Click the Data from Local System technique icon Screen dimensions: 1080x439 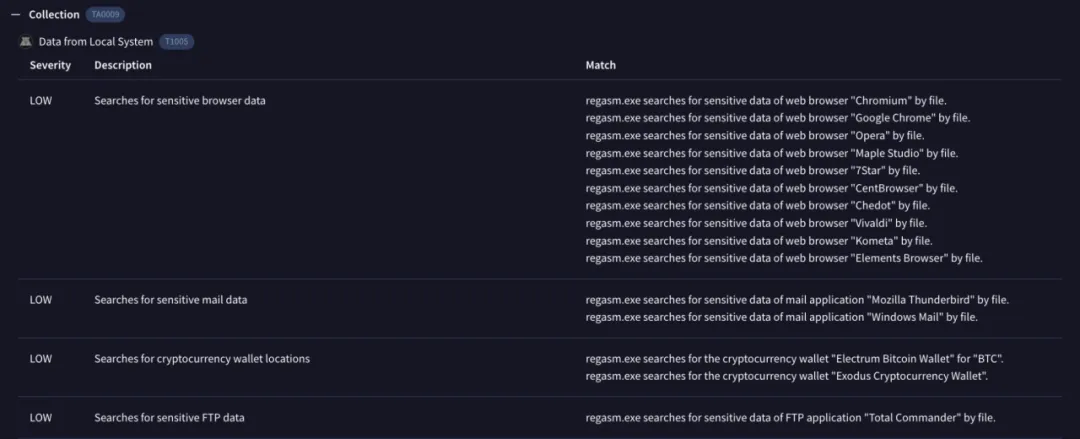(26, 42)
